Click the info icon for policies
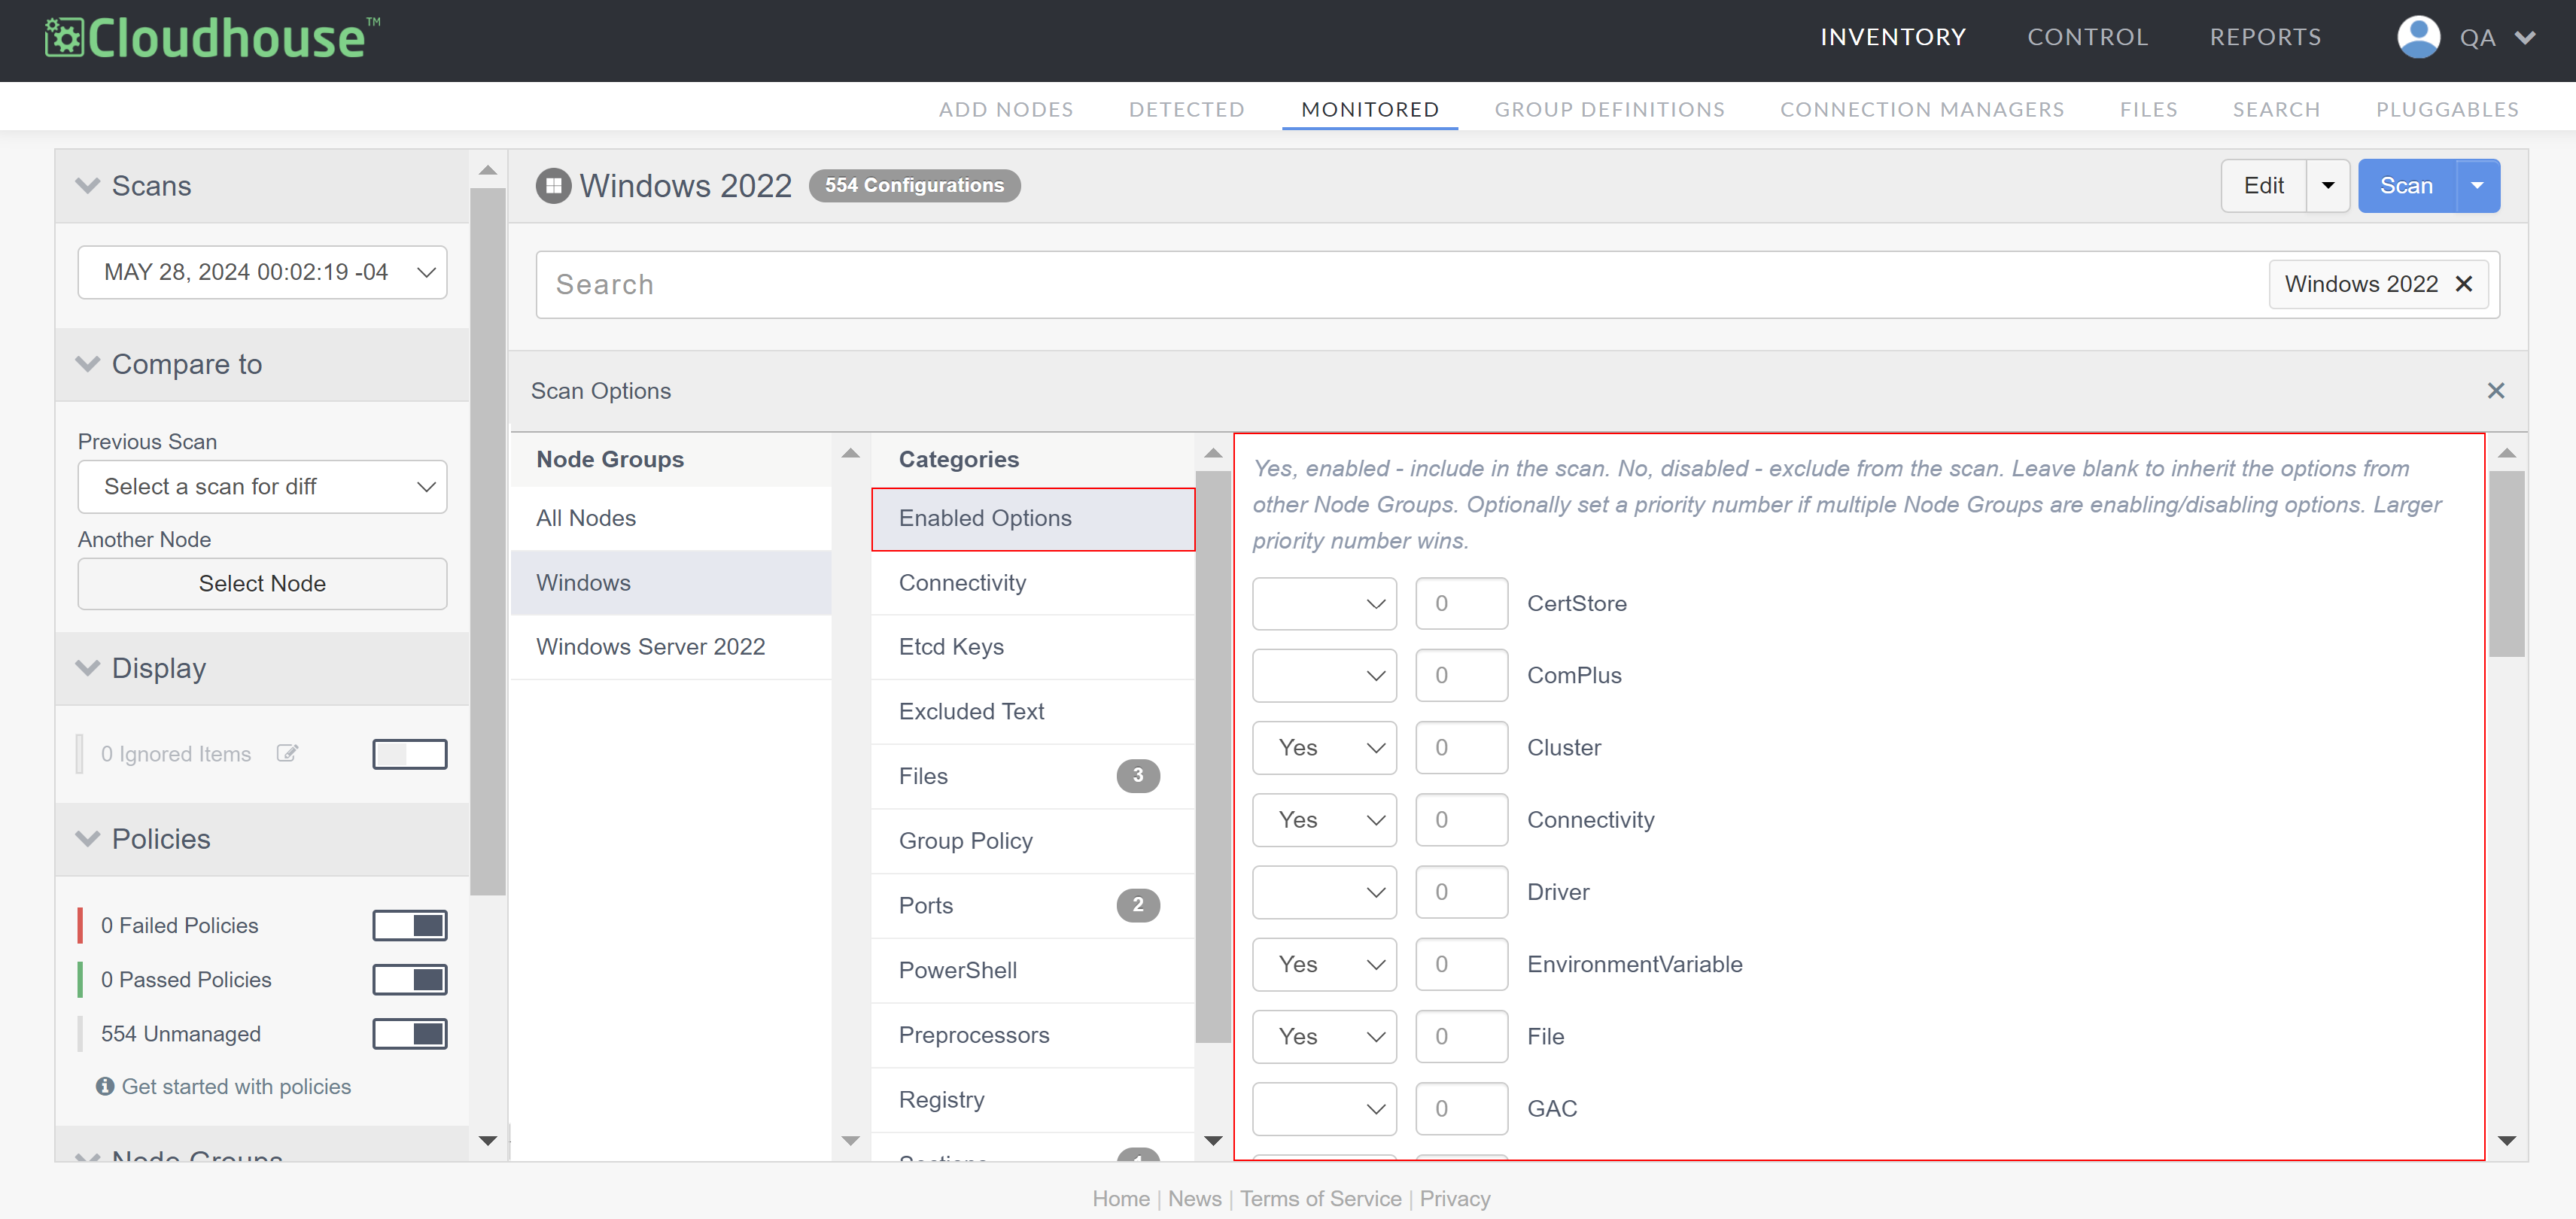2576x1219 pixels. (105, 1086)
